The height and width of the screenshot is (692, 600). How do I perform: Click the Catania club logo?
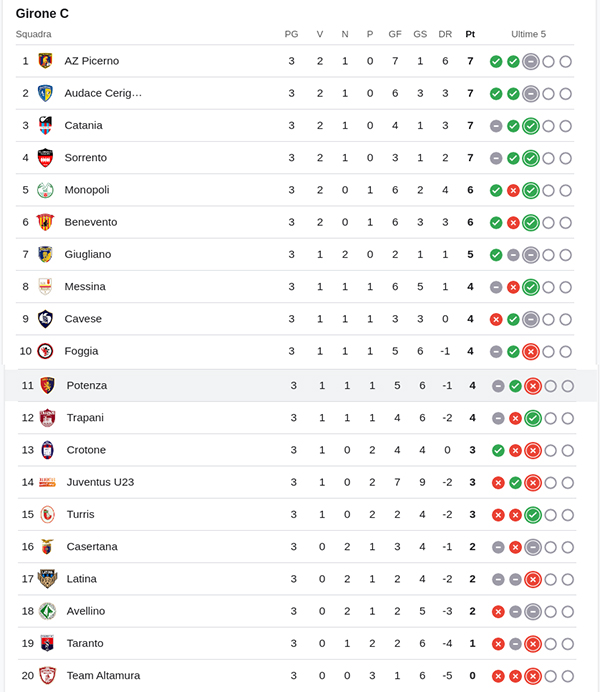coord(45,125)
